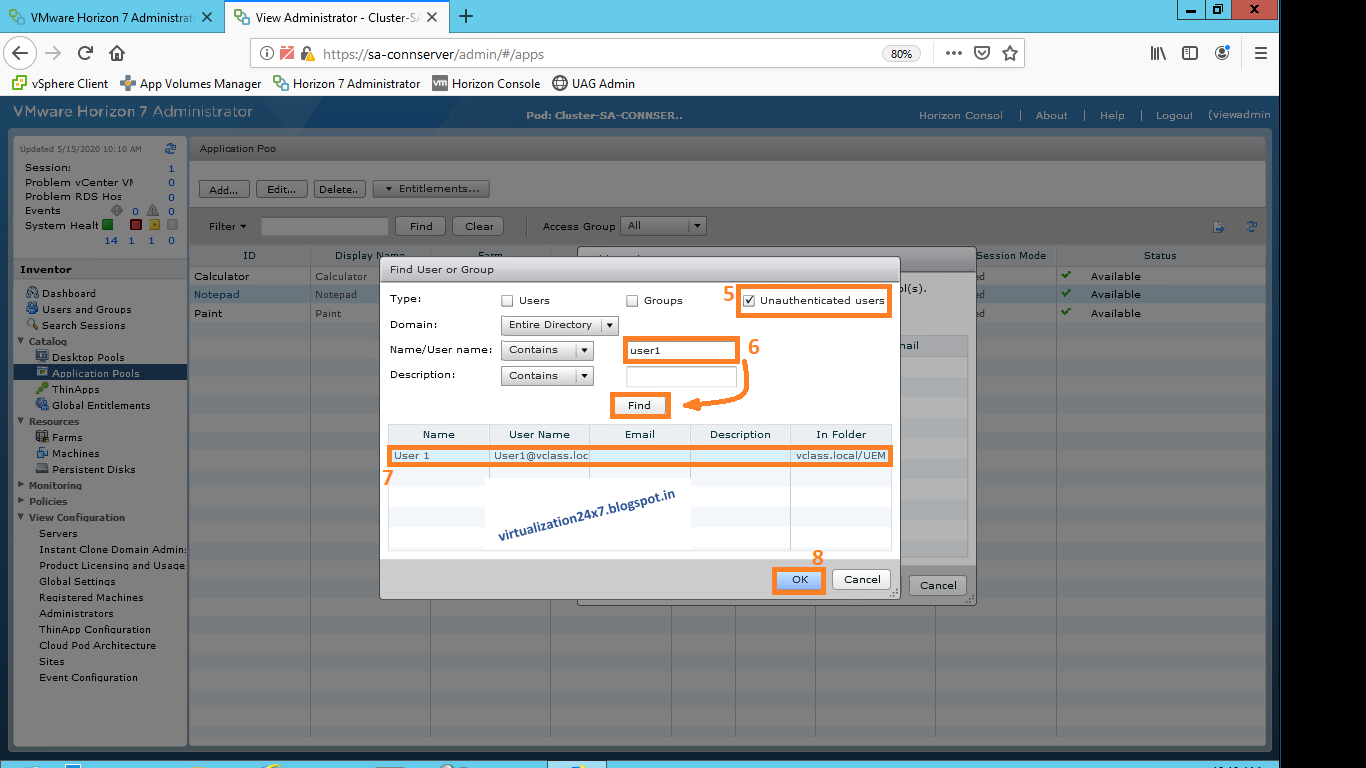Click the refresh icon at table top right

click(x=1251, y=227)
